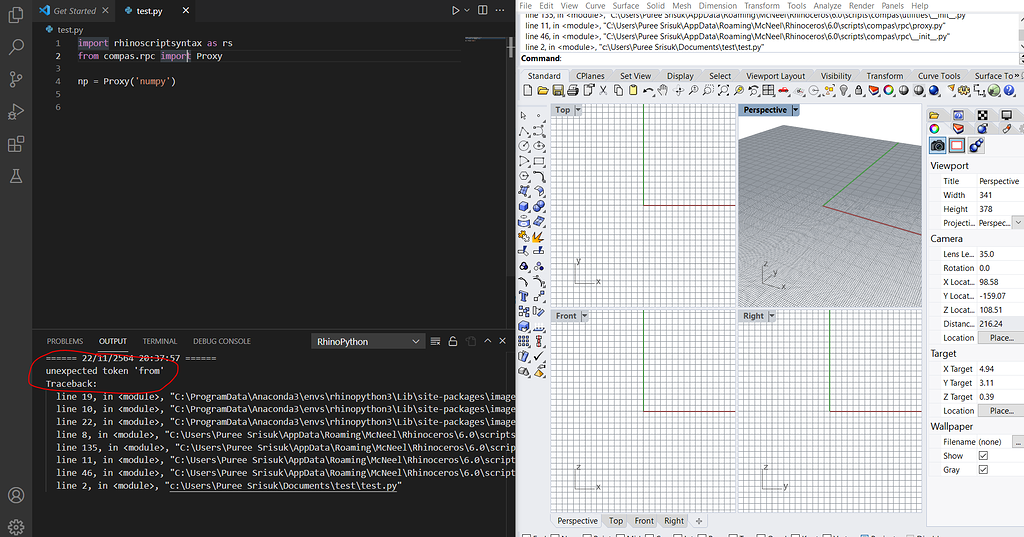This screenshot has height=537, width=1024.
Task: Close the test.py editor tab
Action: coord(186,10)
